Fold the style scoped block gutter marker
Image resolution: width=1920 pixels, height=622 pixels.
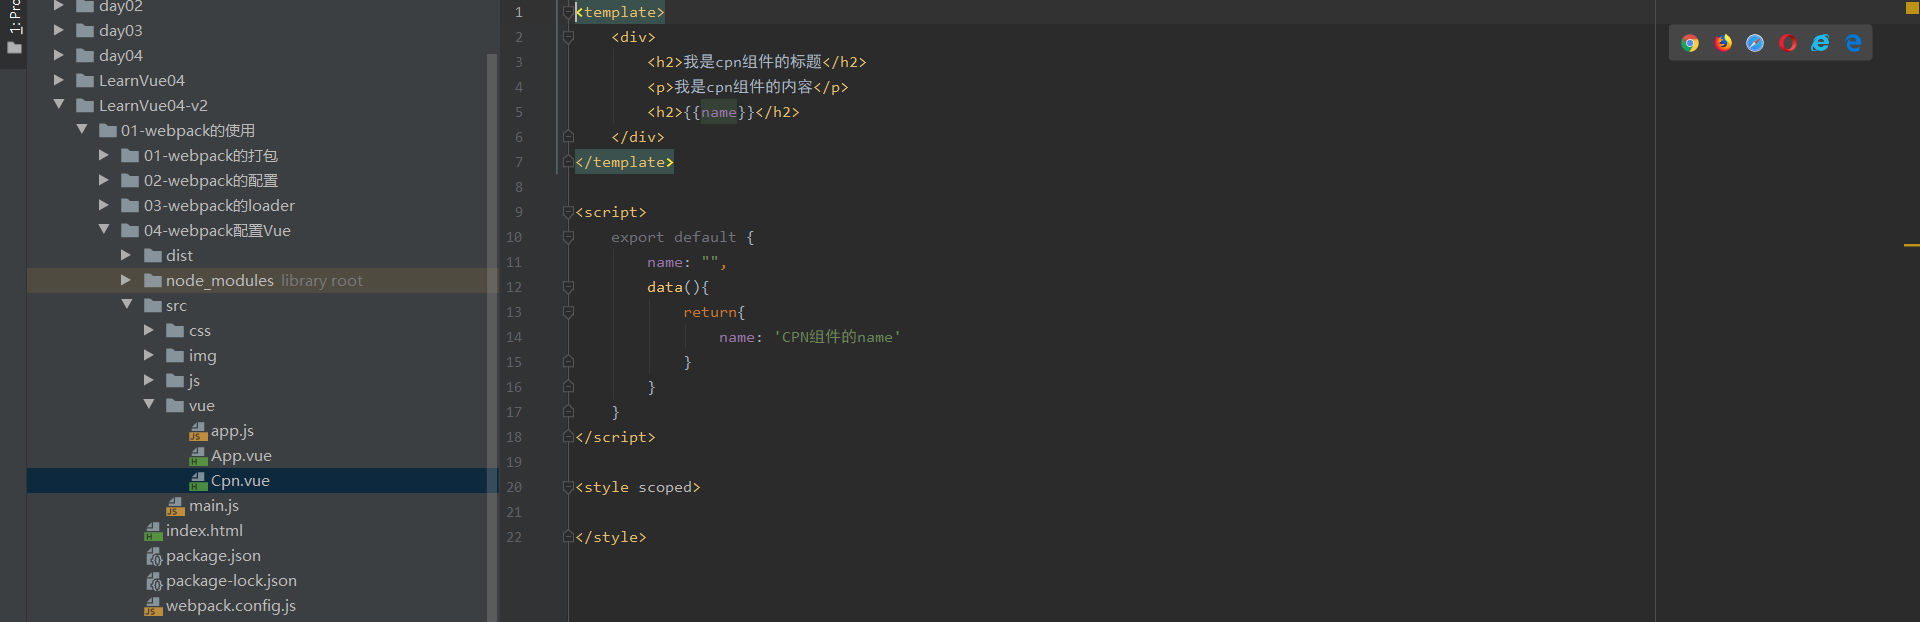click(568, 487)
